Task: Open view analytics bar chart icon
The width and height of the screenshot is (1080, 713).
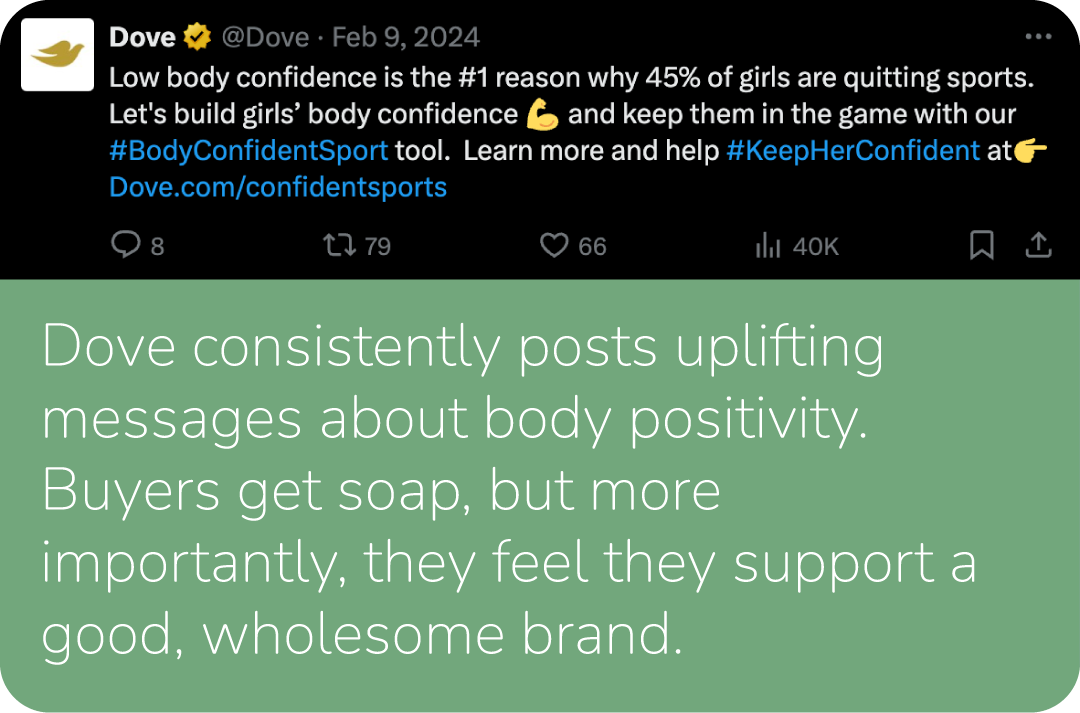Action: 768,246
